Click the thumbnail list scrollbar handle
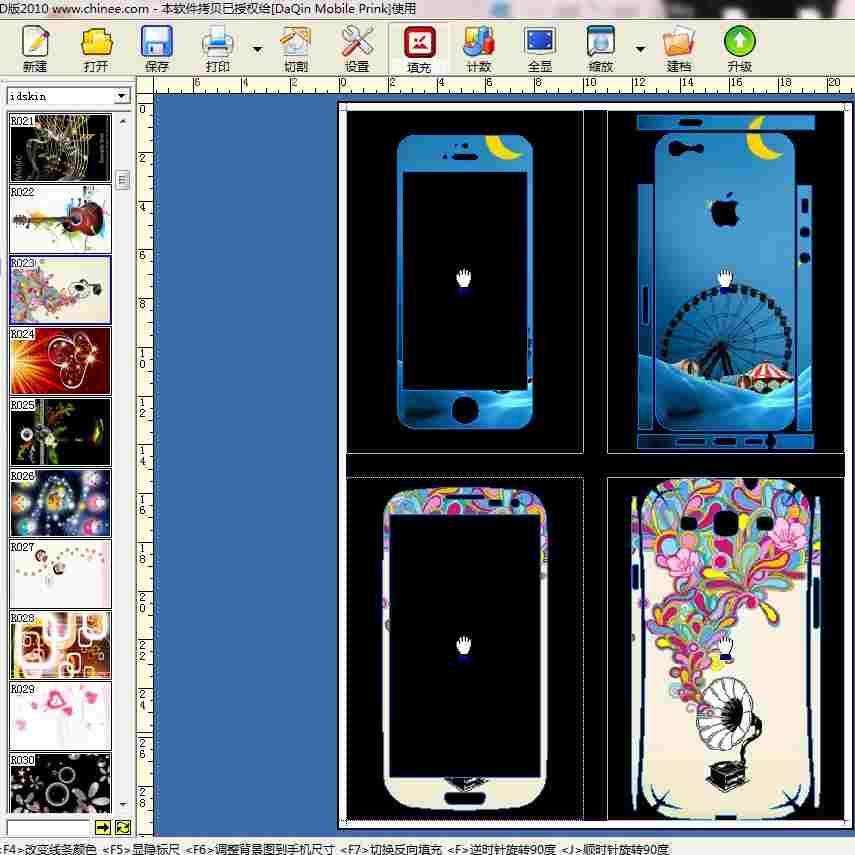The image size is (855, 855). tap(123, 179)
